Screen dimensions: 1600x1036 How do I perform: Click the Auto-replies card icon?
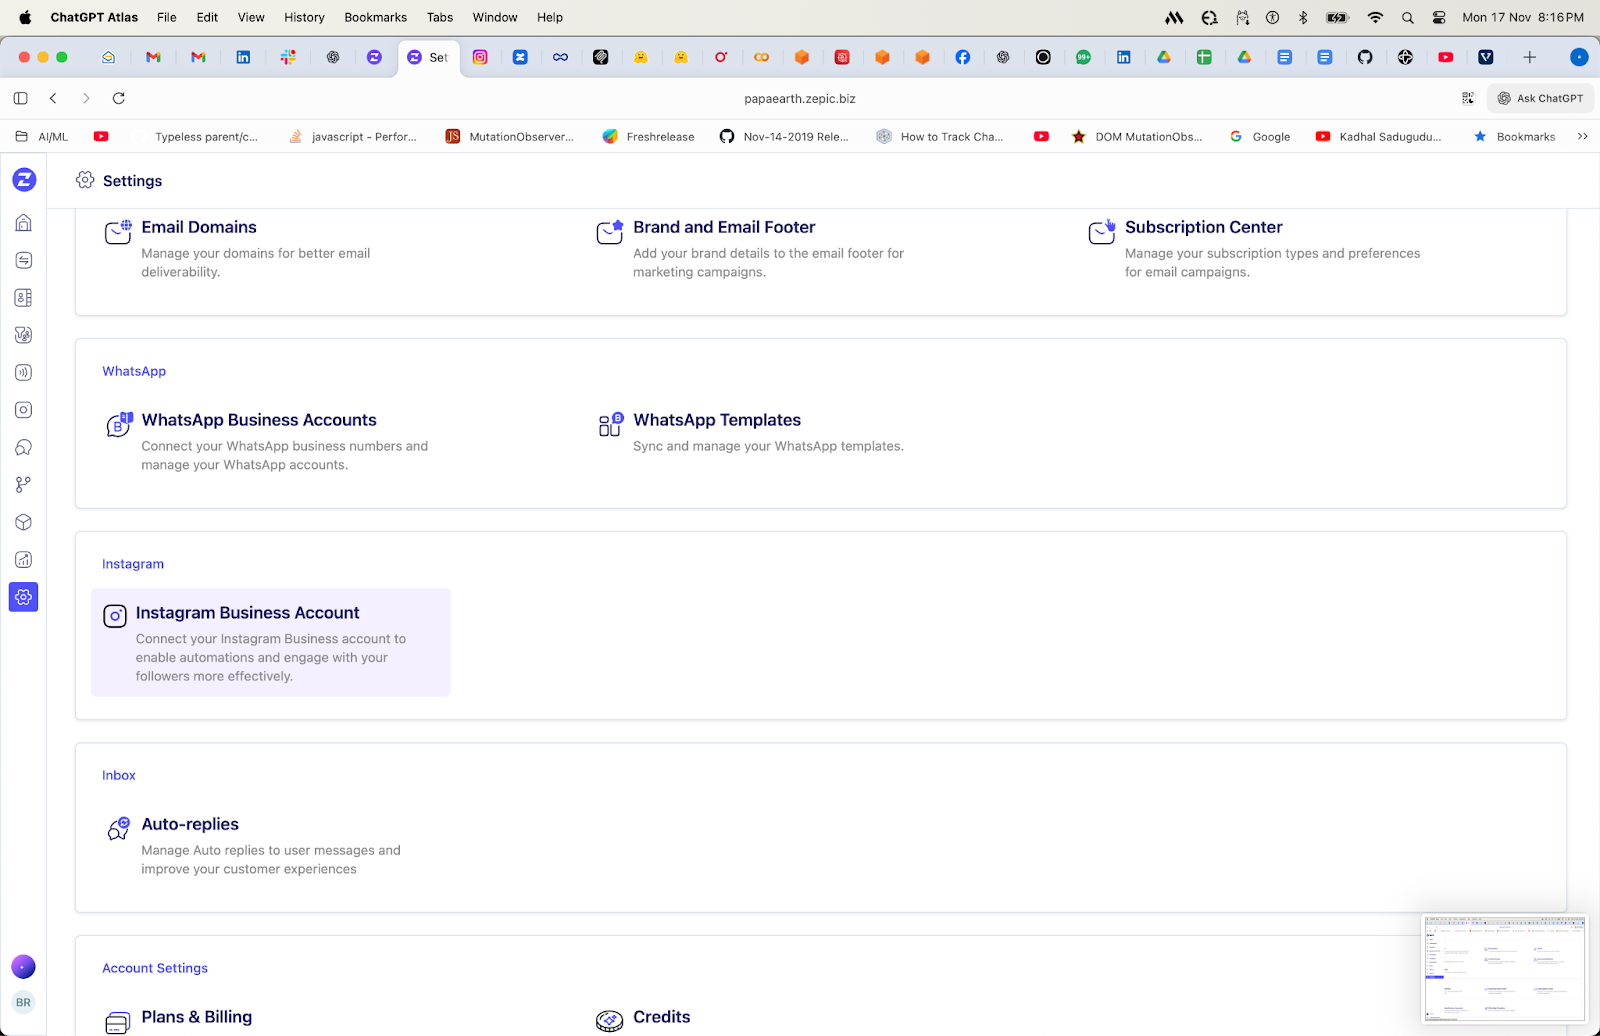click(x=118, y=829)
